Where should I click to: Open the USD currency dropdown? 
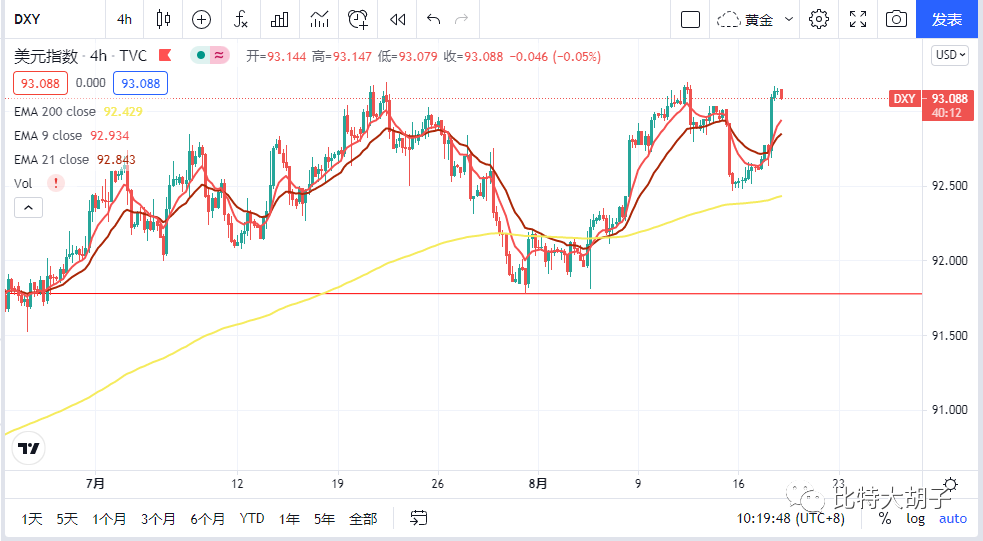click(950, 55)
